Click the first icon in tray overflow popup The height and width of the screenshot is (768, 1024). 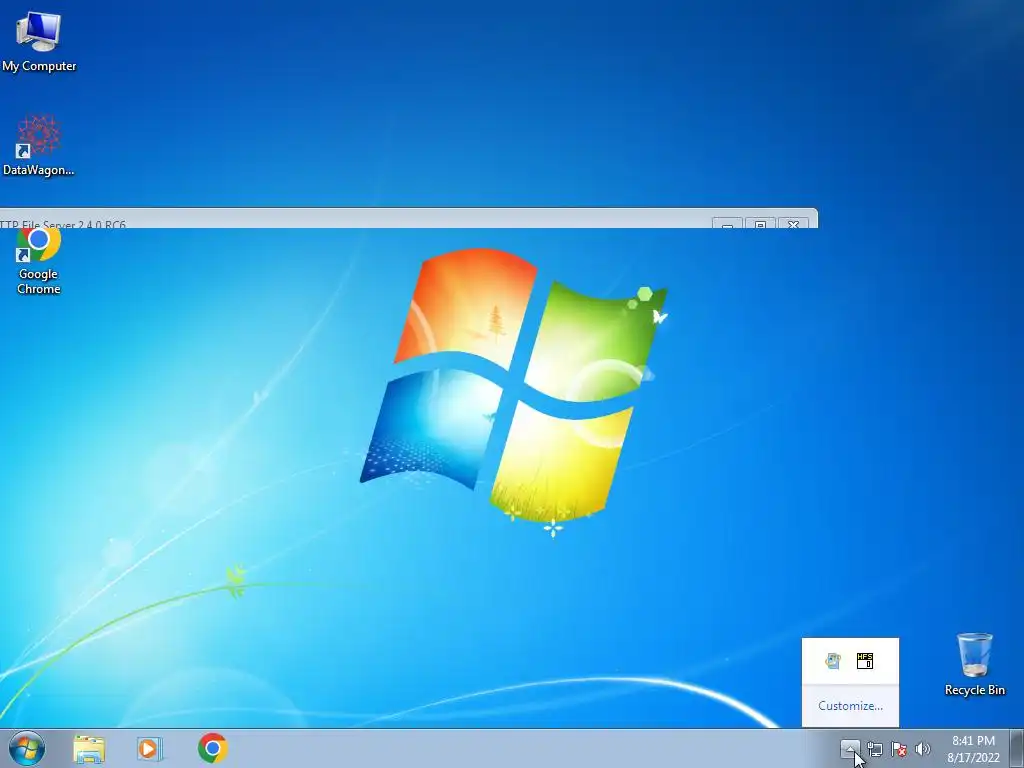point(833,661)
